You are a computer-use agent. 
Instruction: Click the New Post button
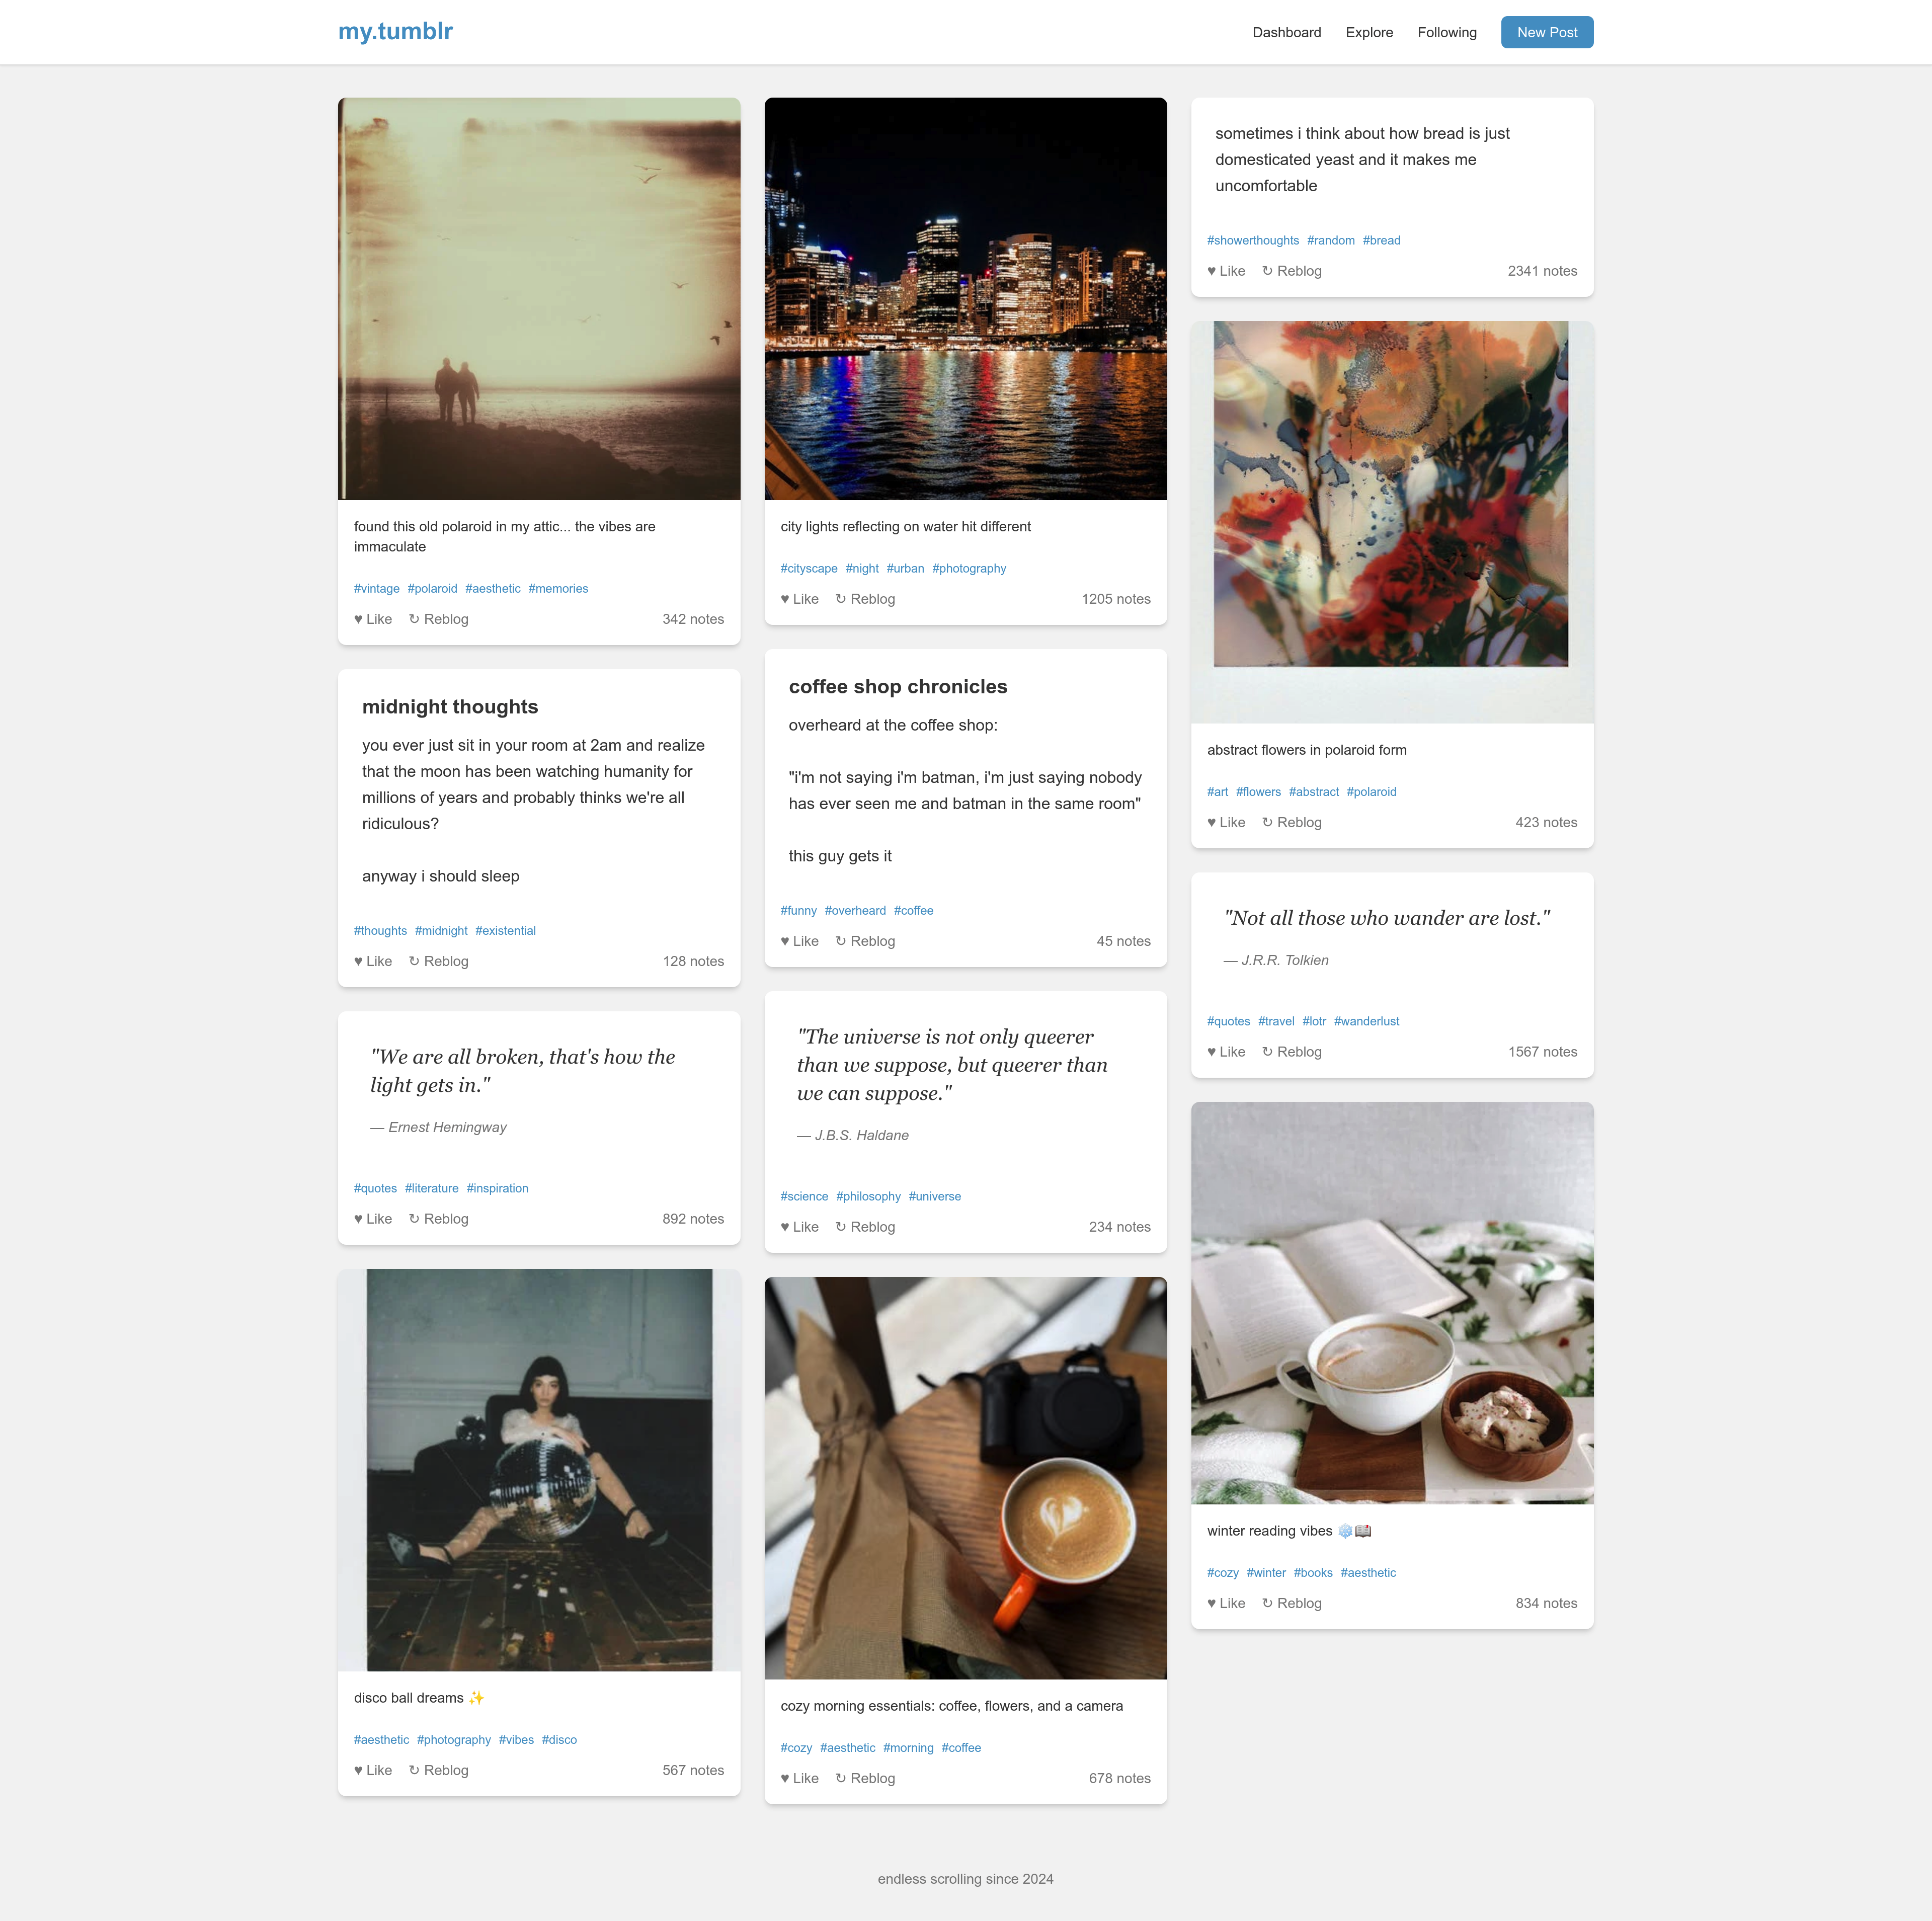(1546, 32)
